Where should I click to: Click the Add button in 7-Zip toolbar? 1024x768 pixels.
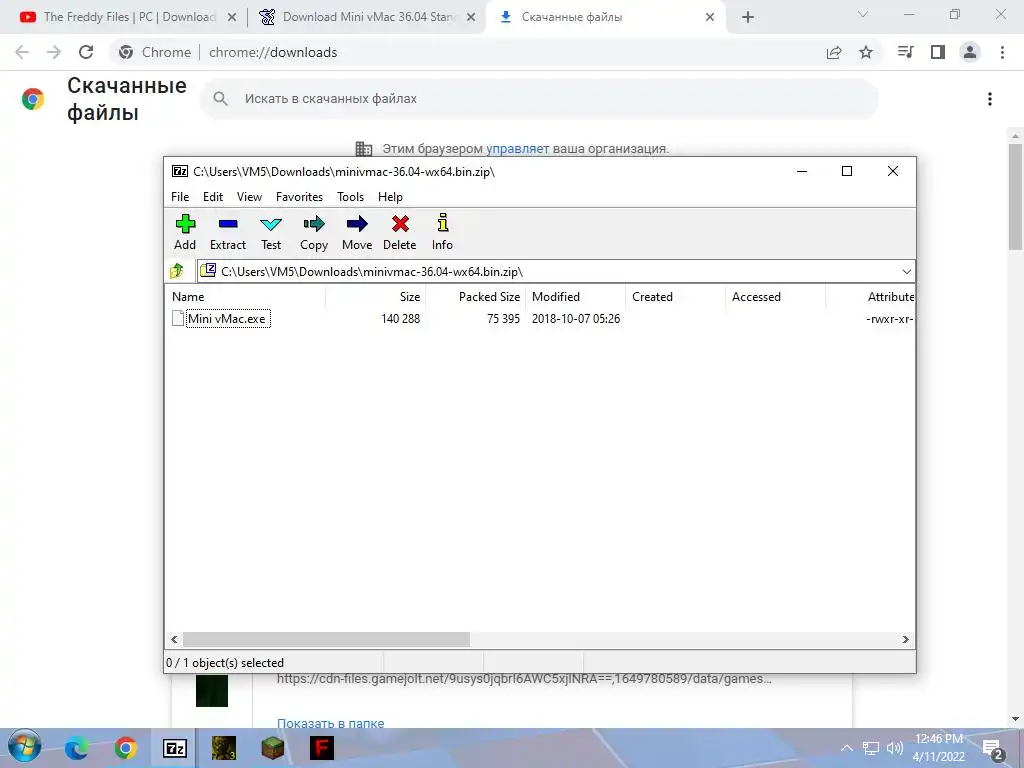coord(185,232)
